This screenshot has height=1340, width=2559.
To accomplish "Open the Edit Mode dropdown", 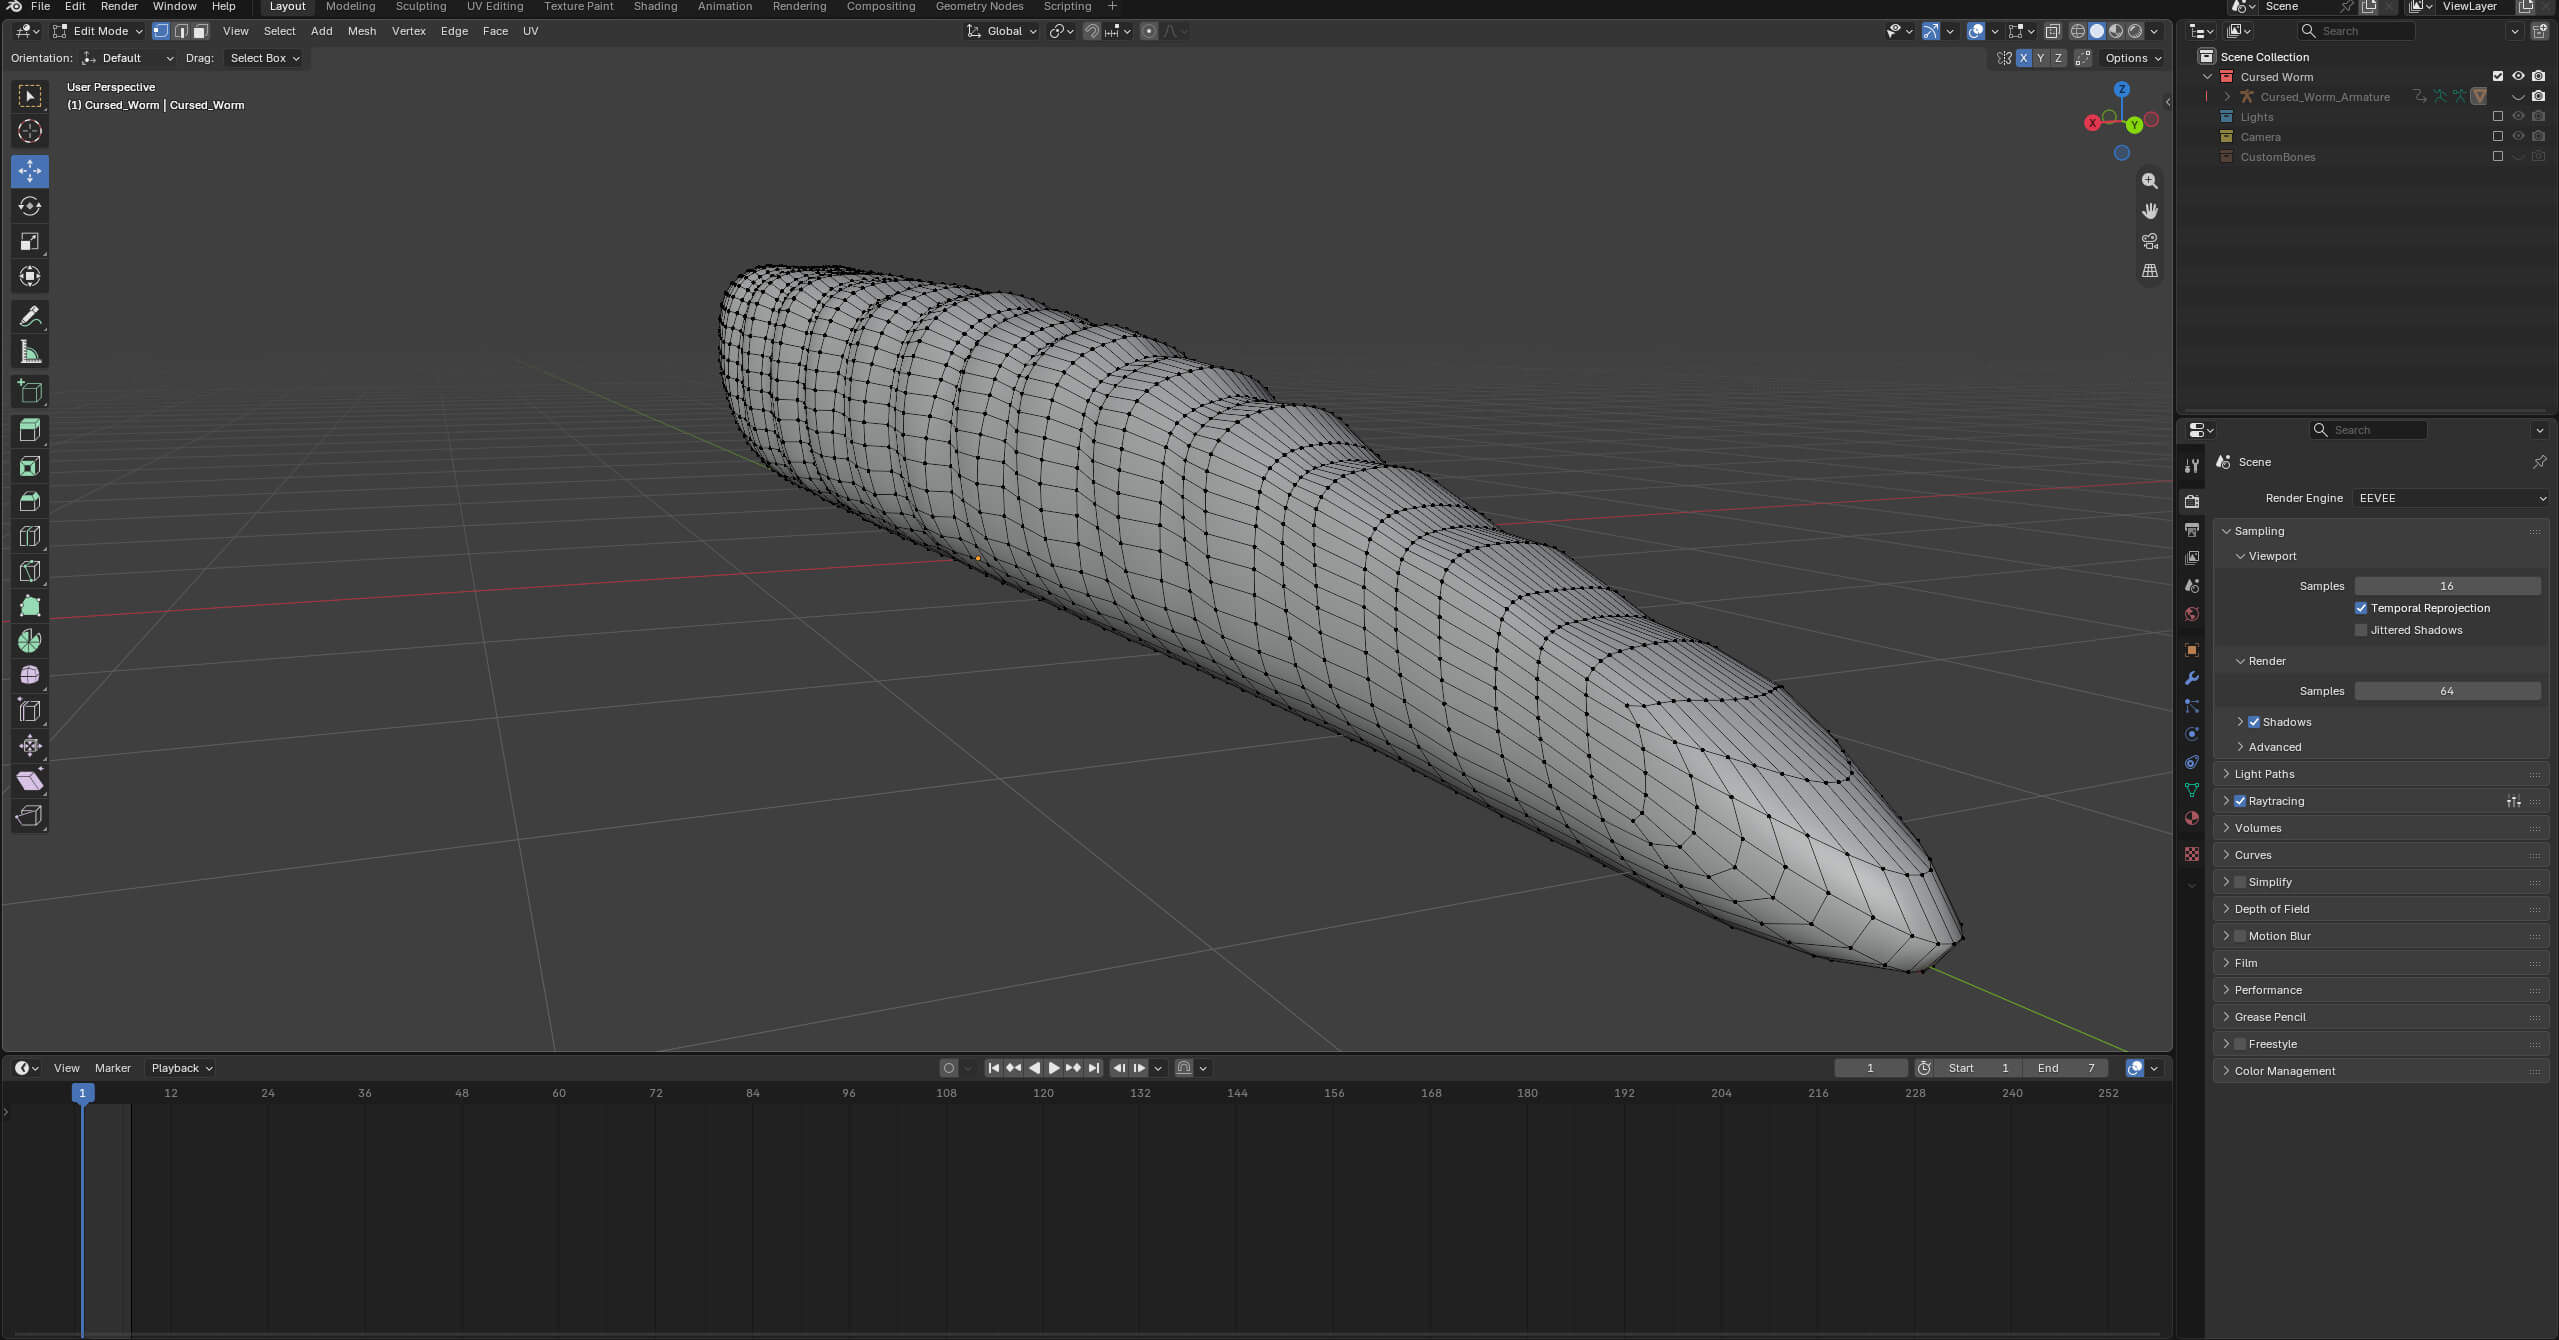I will tap(98, 31).
